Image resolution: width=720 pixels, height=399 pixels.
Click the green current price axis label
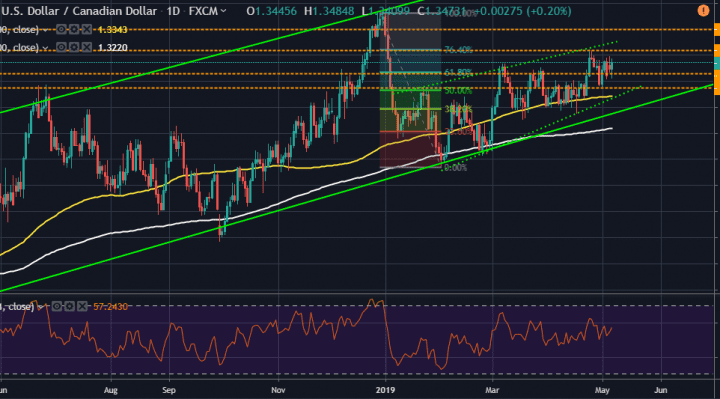click(x=717, y=63)
